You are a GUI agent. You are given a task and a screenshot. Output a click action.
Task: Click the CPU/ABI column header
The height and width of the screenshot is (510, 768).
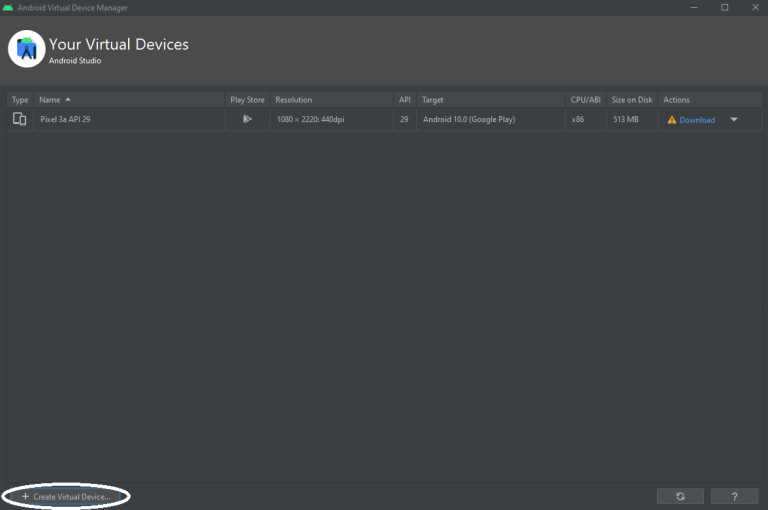585,99
